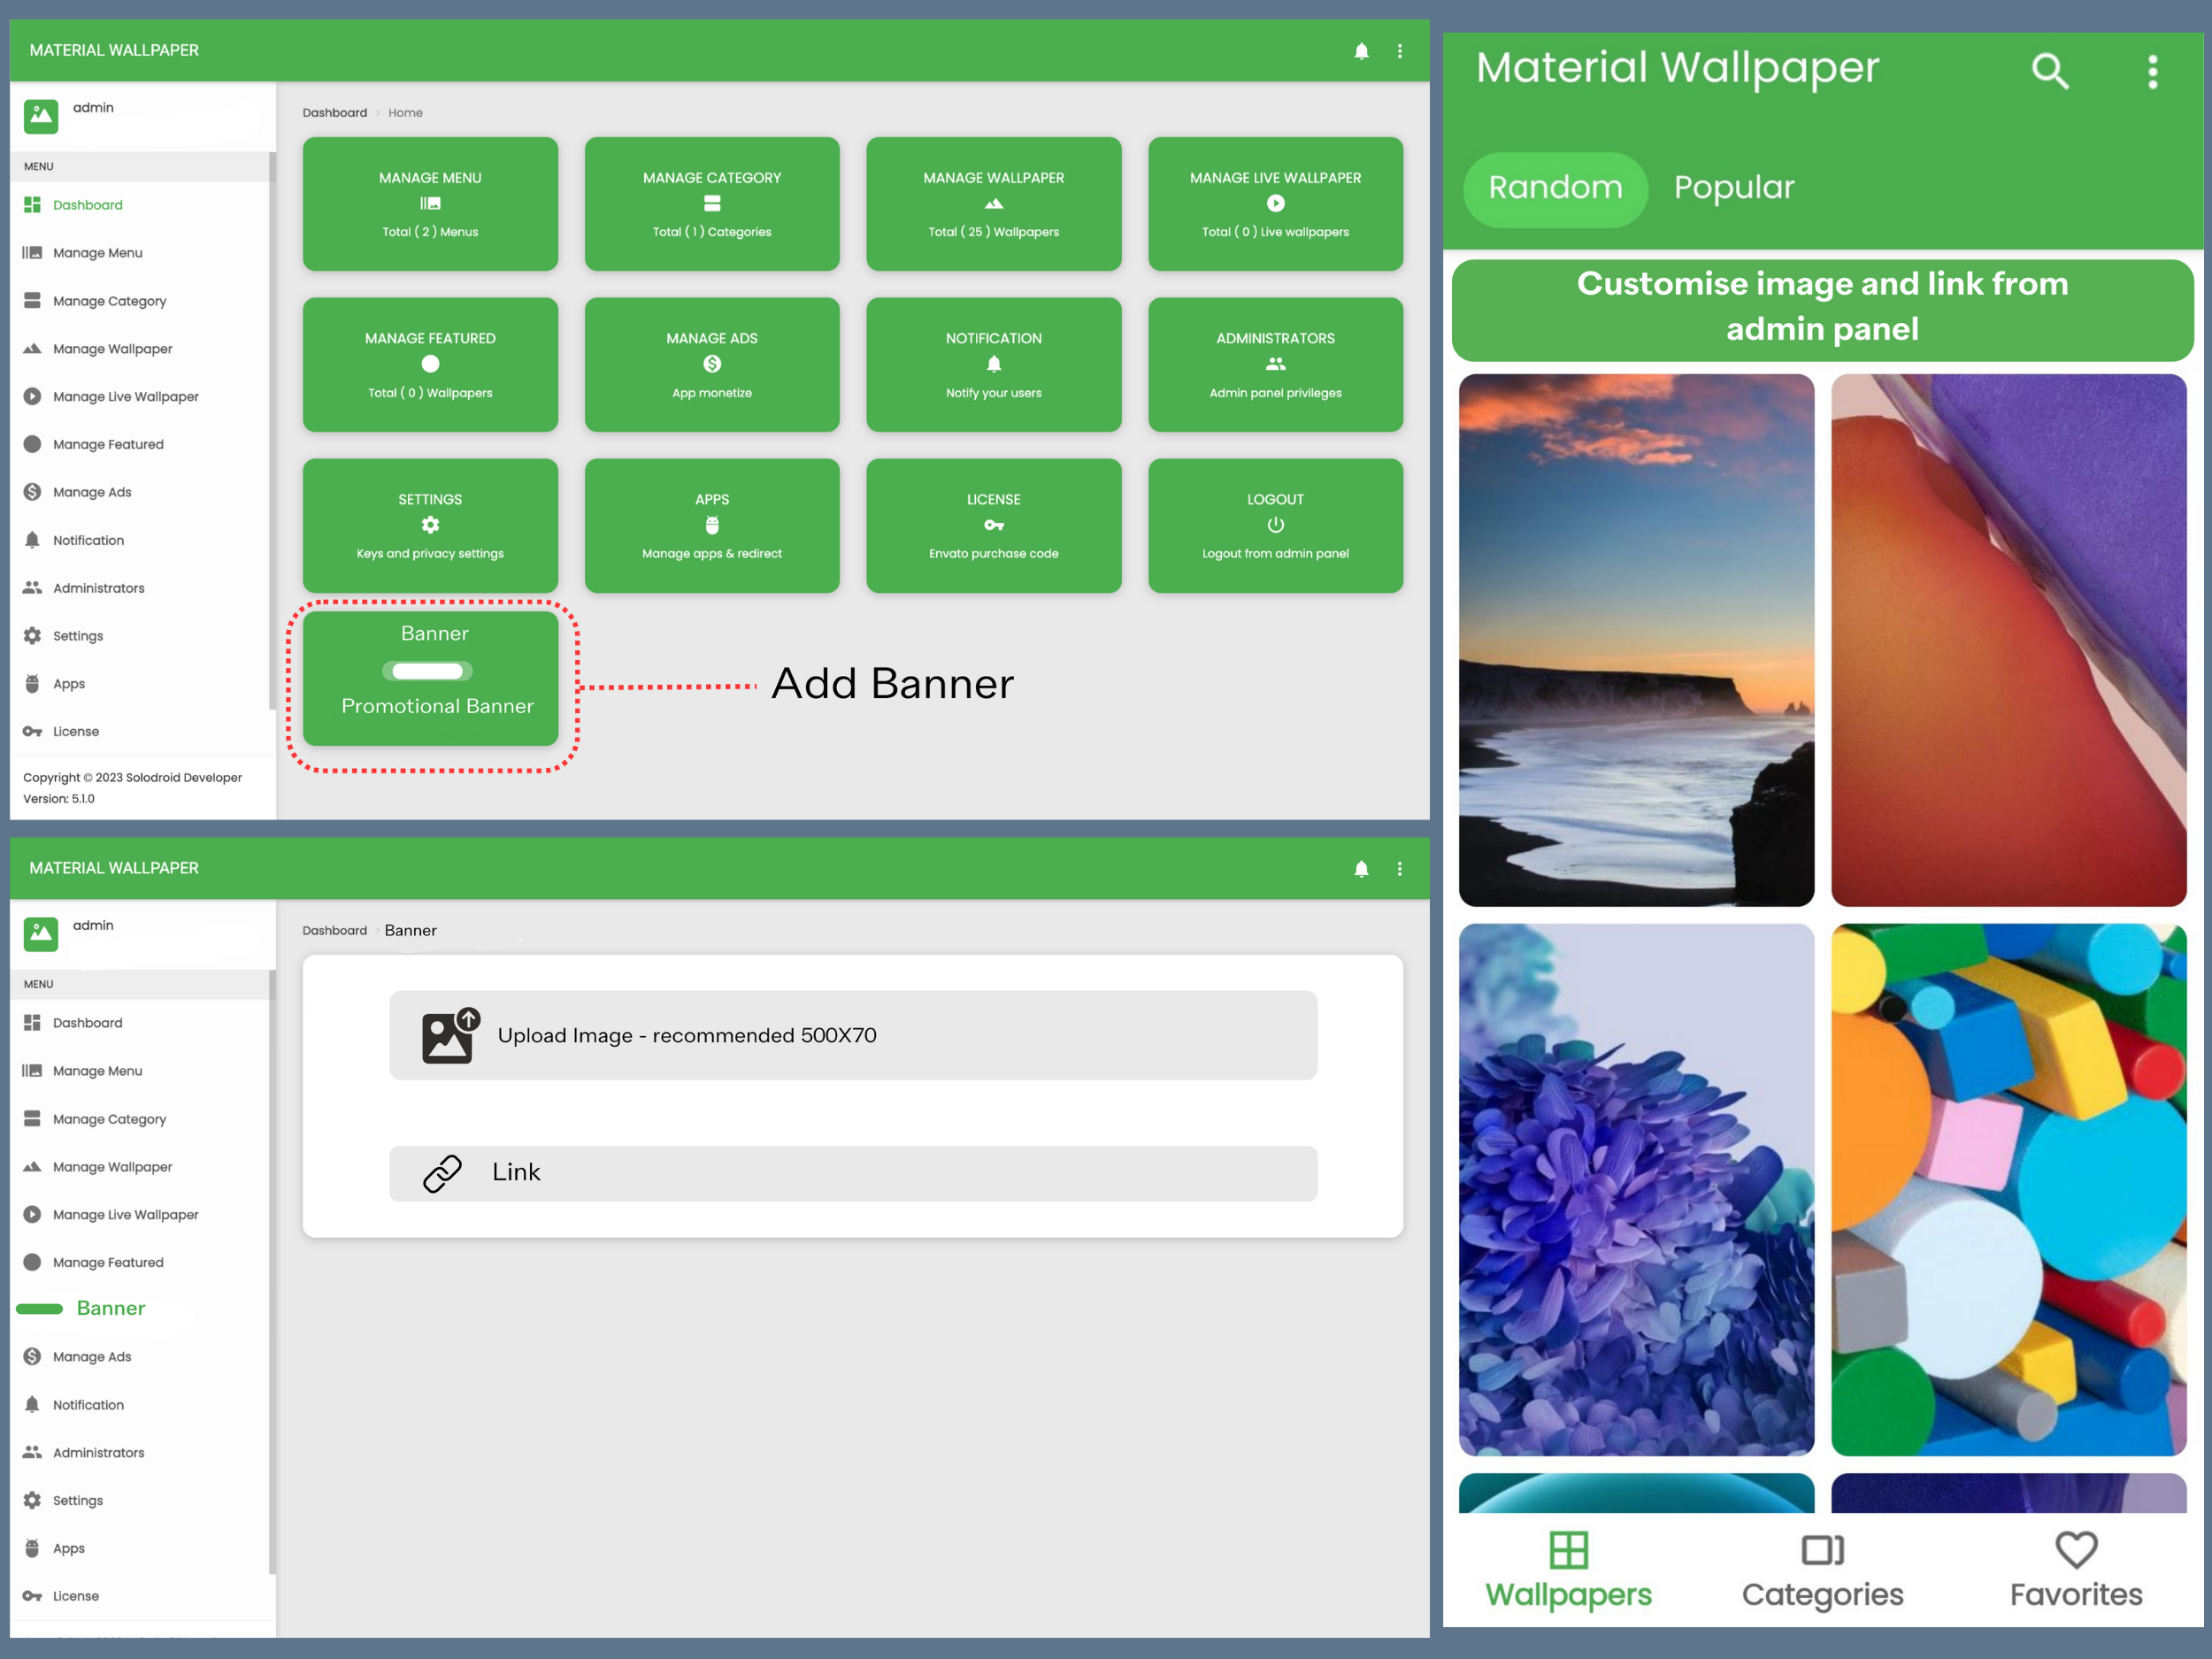Tap the blue petals flower wallpaper
Viewport: 2212px width, 1659px height.
[1636, 1190]
